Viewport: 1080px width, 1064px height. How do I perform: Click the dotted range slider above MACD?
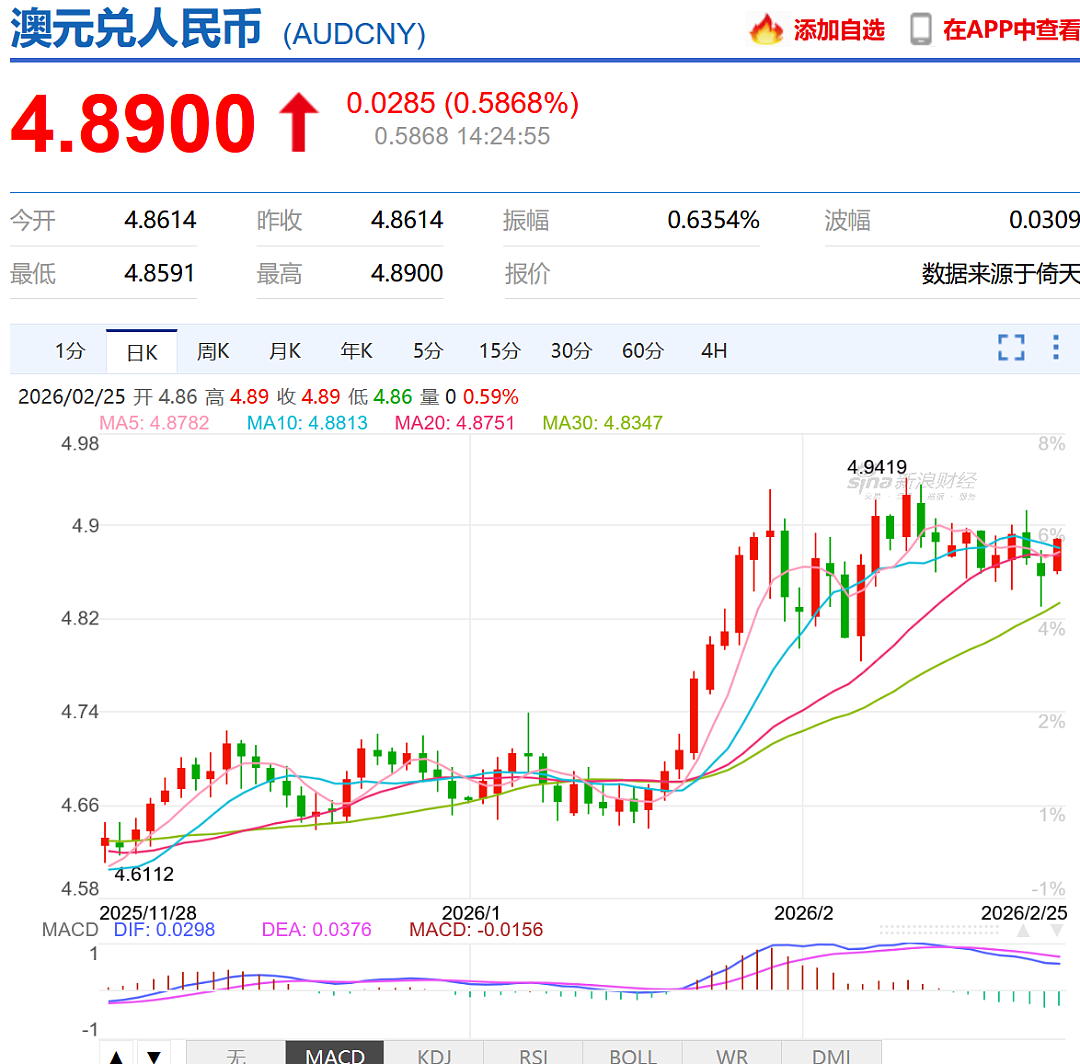point(939,930)
